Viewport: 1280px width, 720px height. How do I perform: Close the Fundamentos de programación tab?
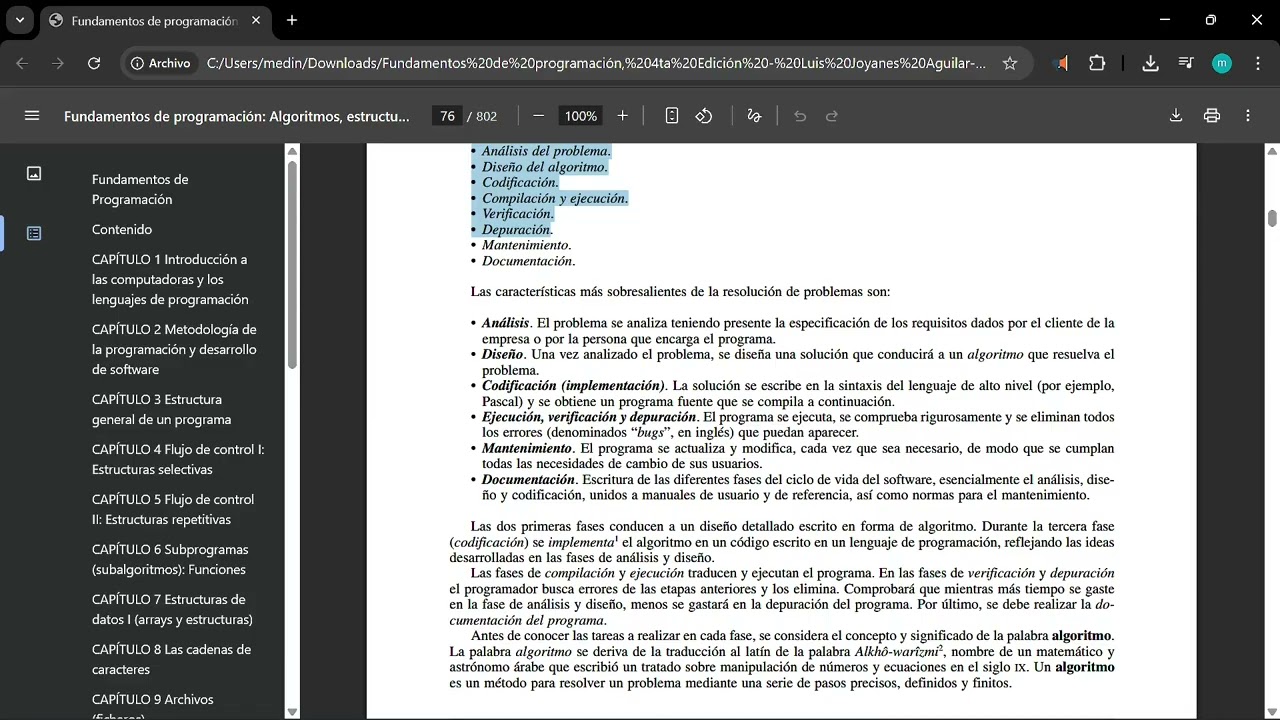[255, 21]
